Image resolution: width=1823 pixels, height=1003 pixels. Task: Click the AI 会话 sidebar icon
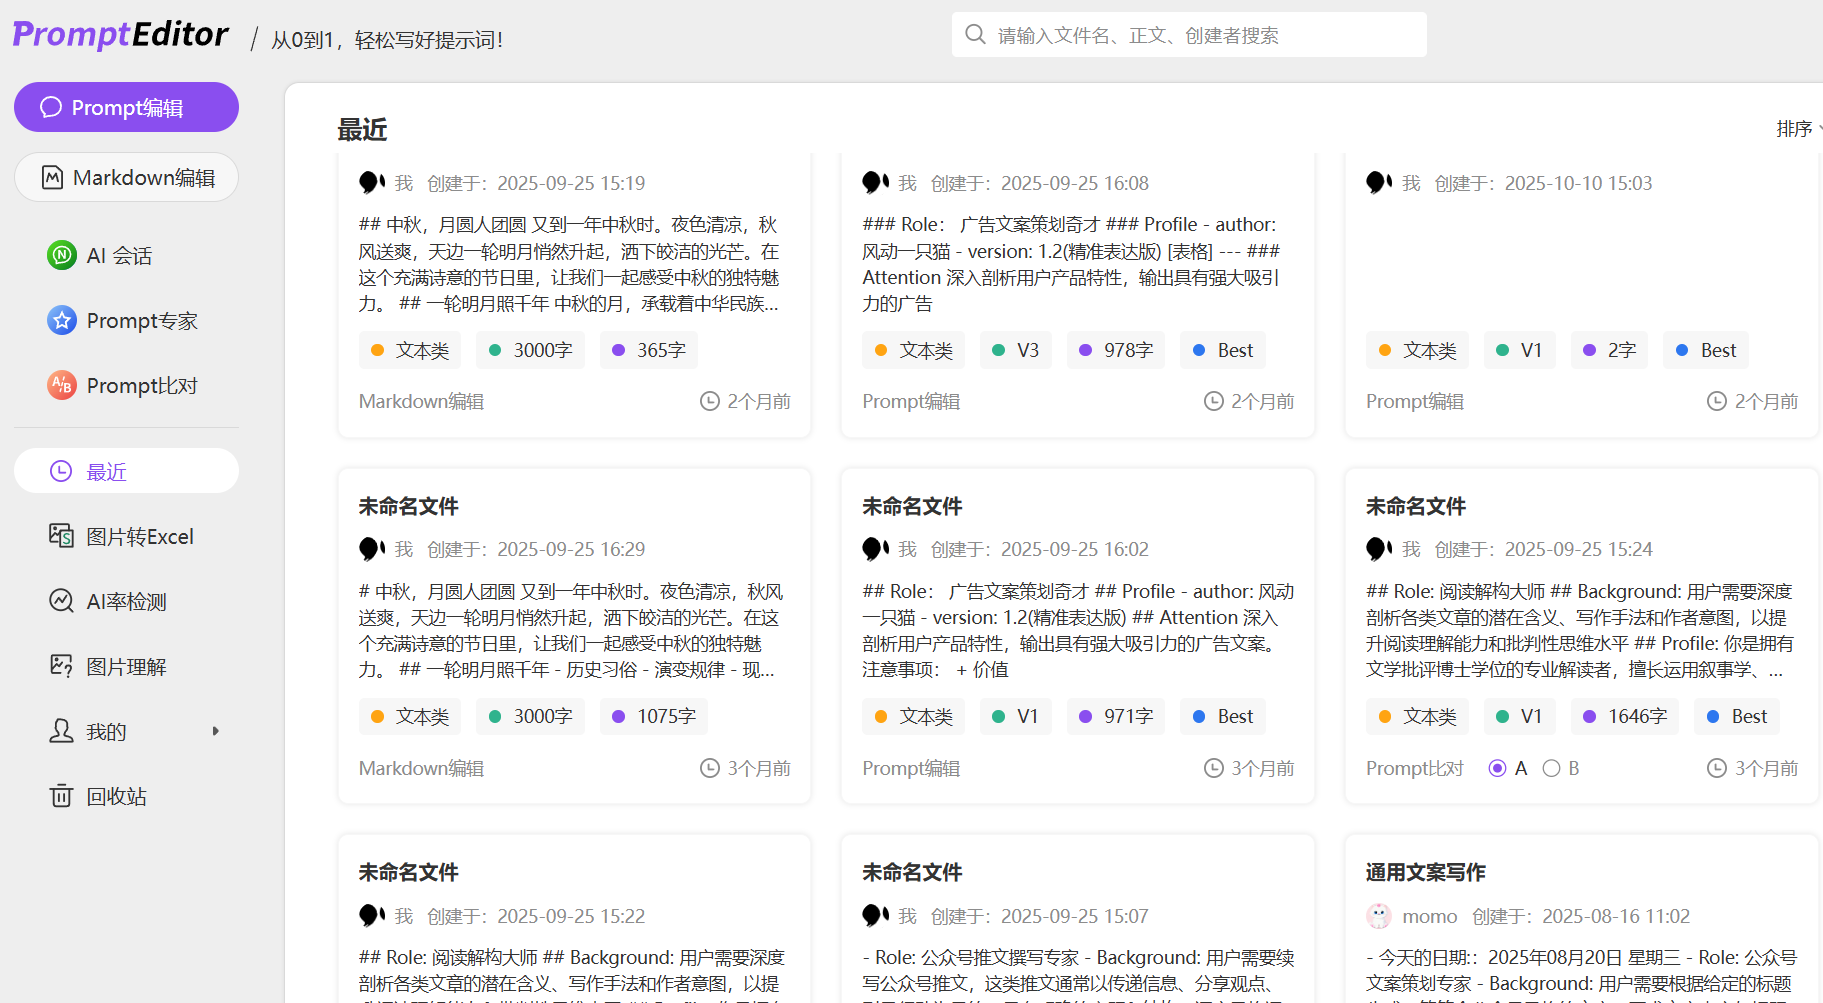click(x=62, y=255)
